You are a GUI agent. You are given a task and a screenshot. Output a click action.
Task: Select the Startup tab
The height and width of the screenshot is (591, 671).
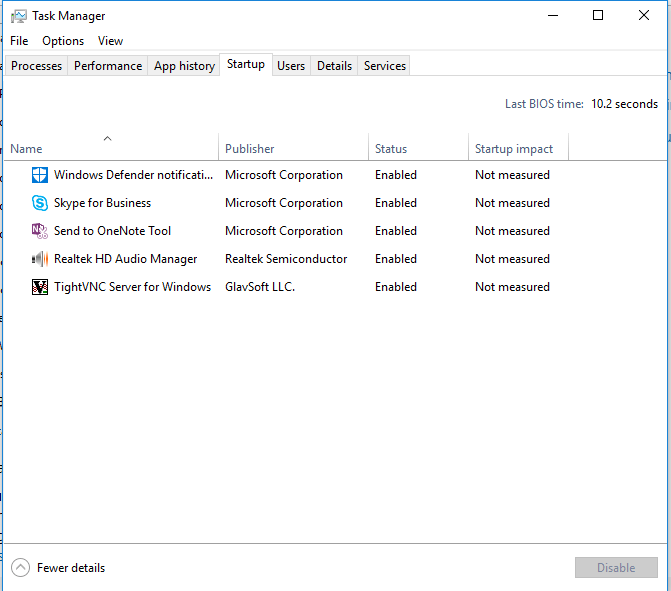246,64
